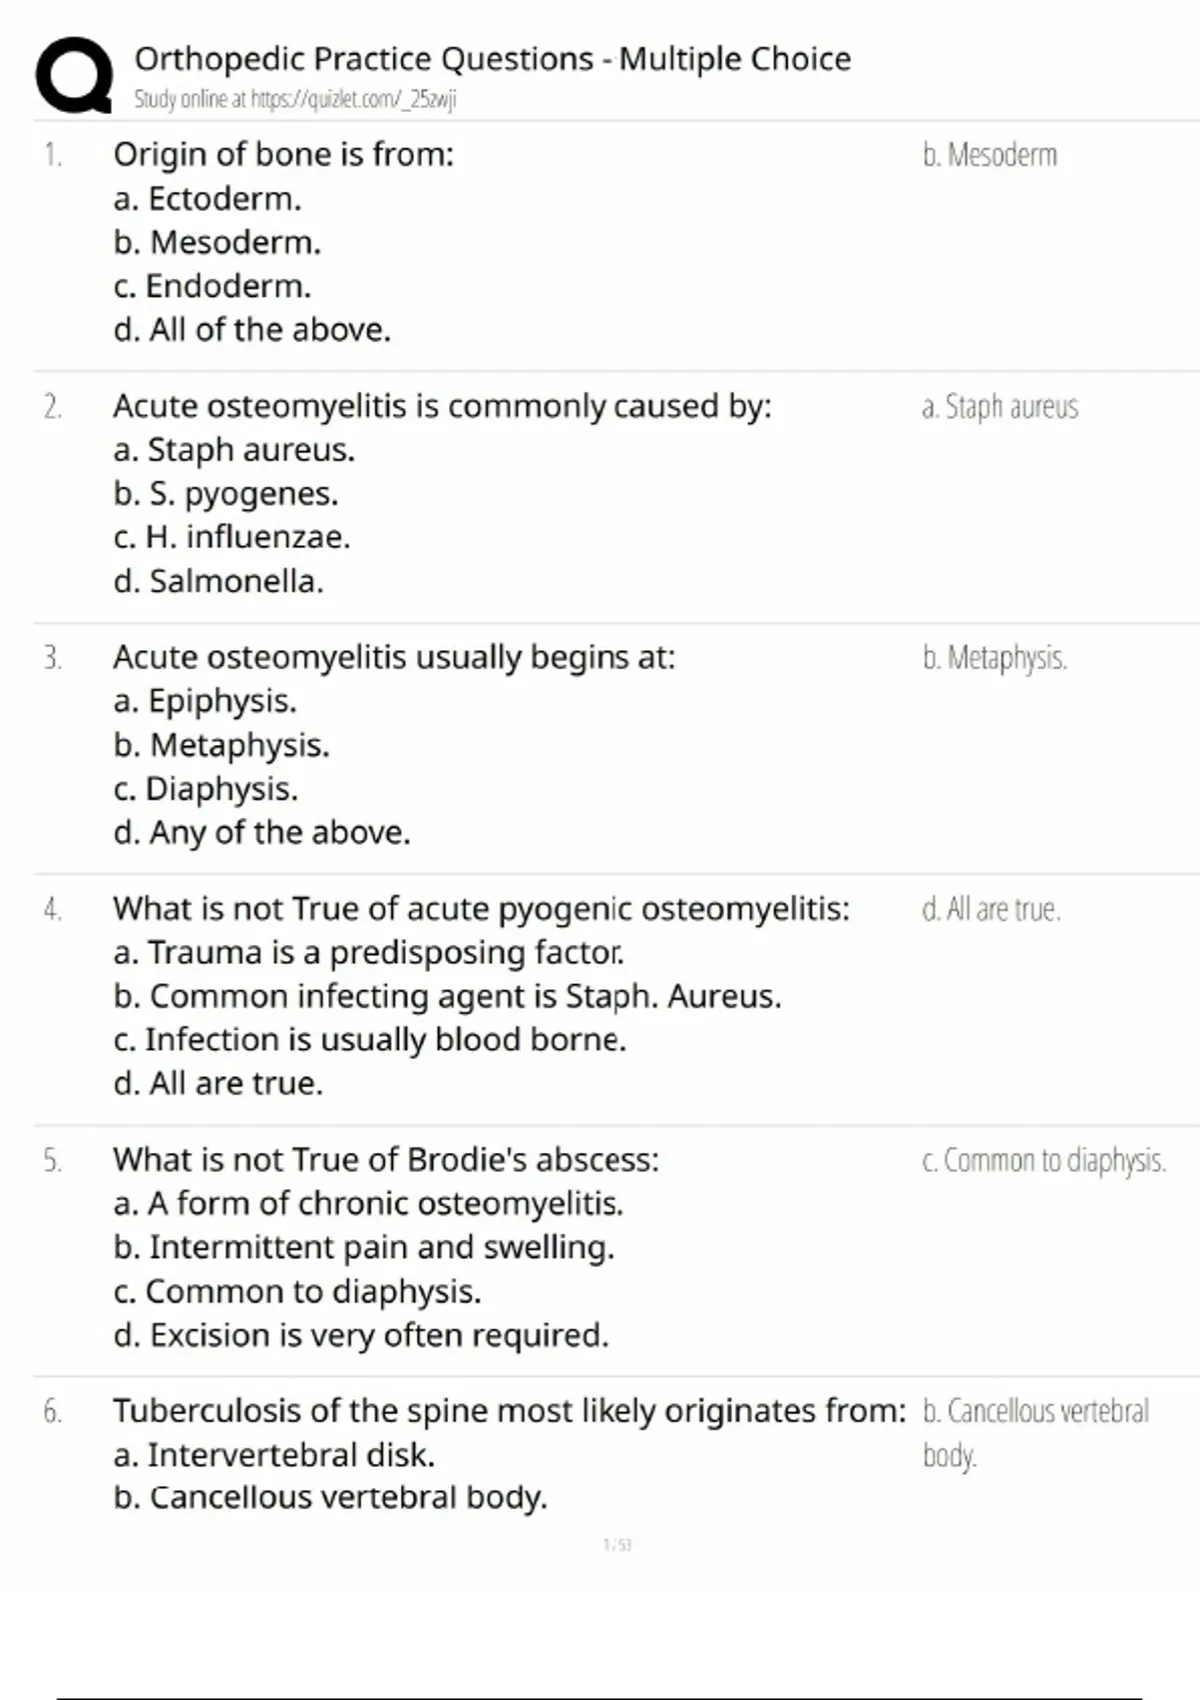This screenshot has height=1700, width=1200.
Task: Click answer key text a. Staph aureus
Action: pos(1000,407)
